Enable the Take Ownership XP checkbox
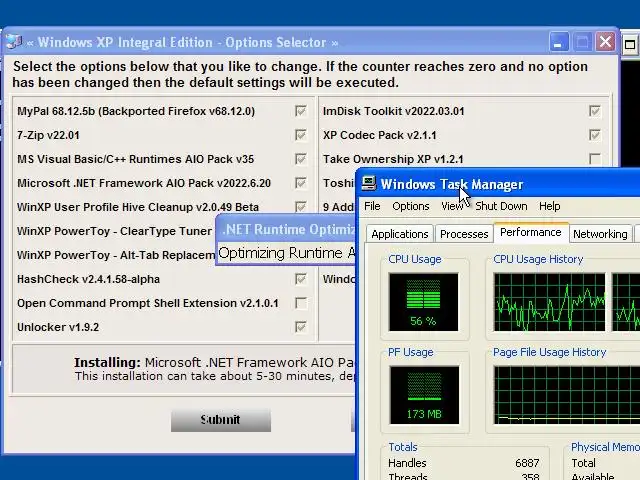Screen dimensions: 640x480 595,159
